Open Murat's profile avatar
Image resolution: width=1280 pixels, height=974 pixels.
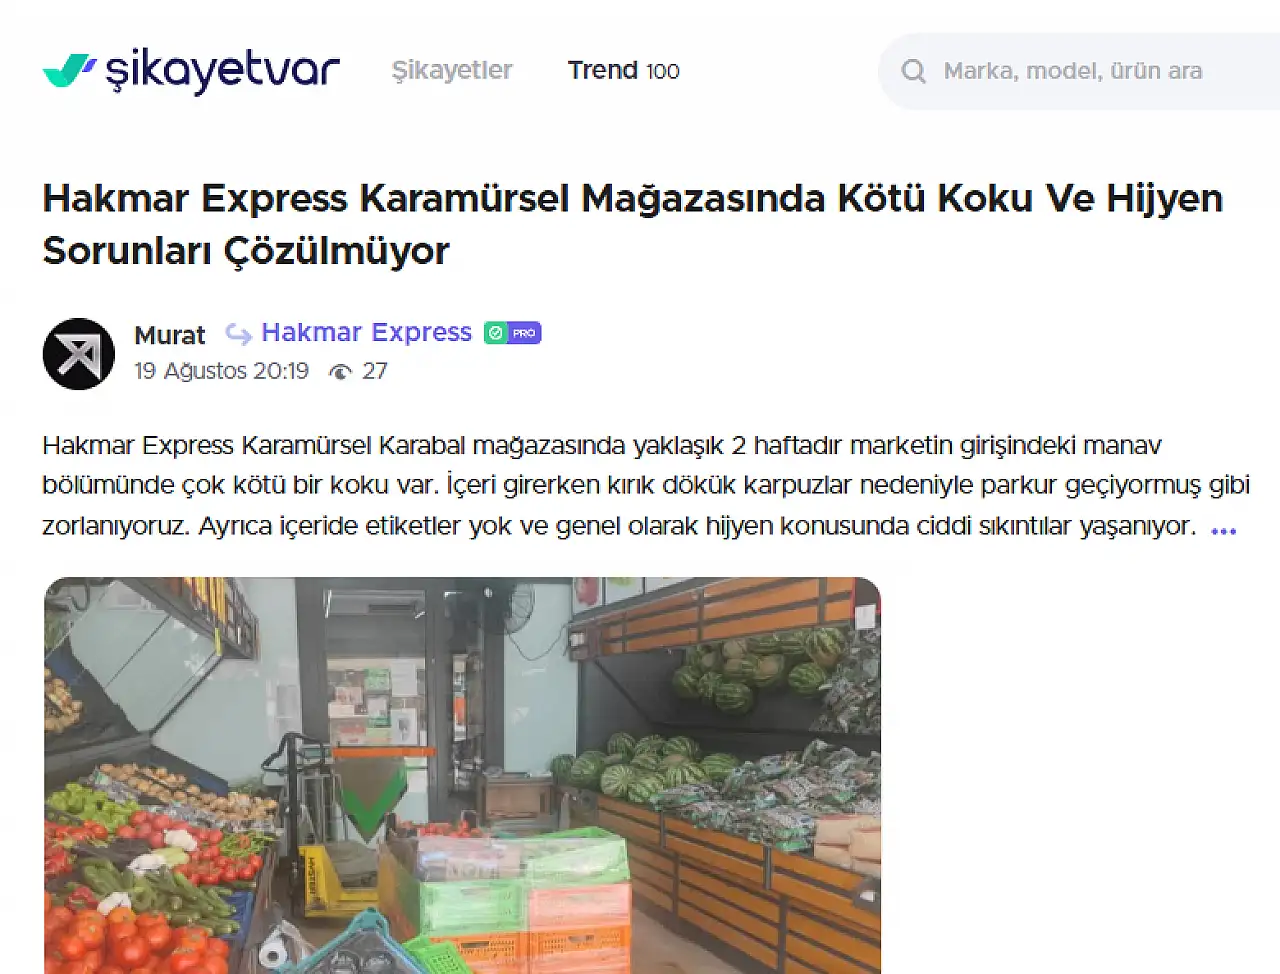(x=79, y=354)
